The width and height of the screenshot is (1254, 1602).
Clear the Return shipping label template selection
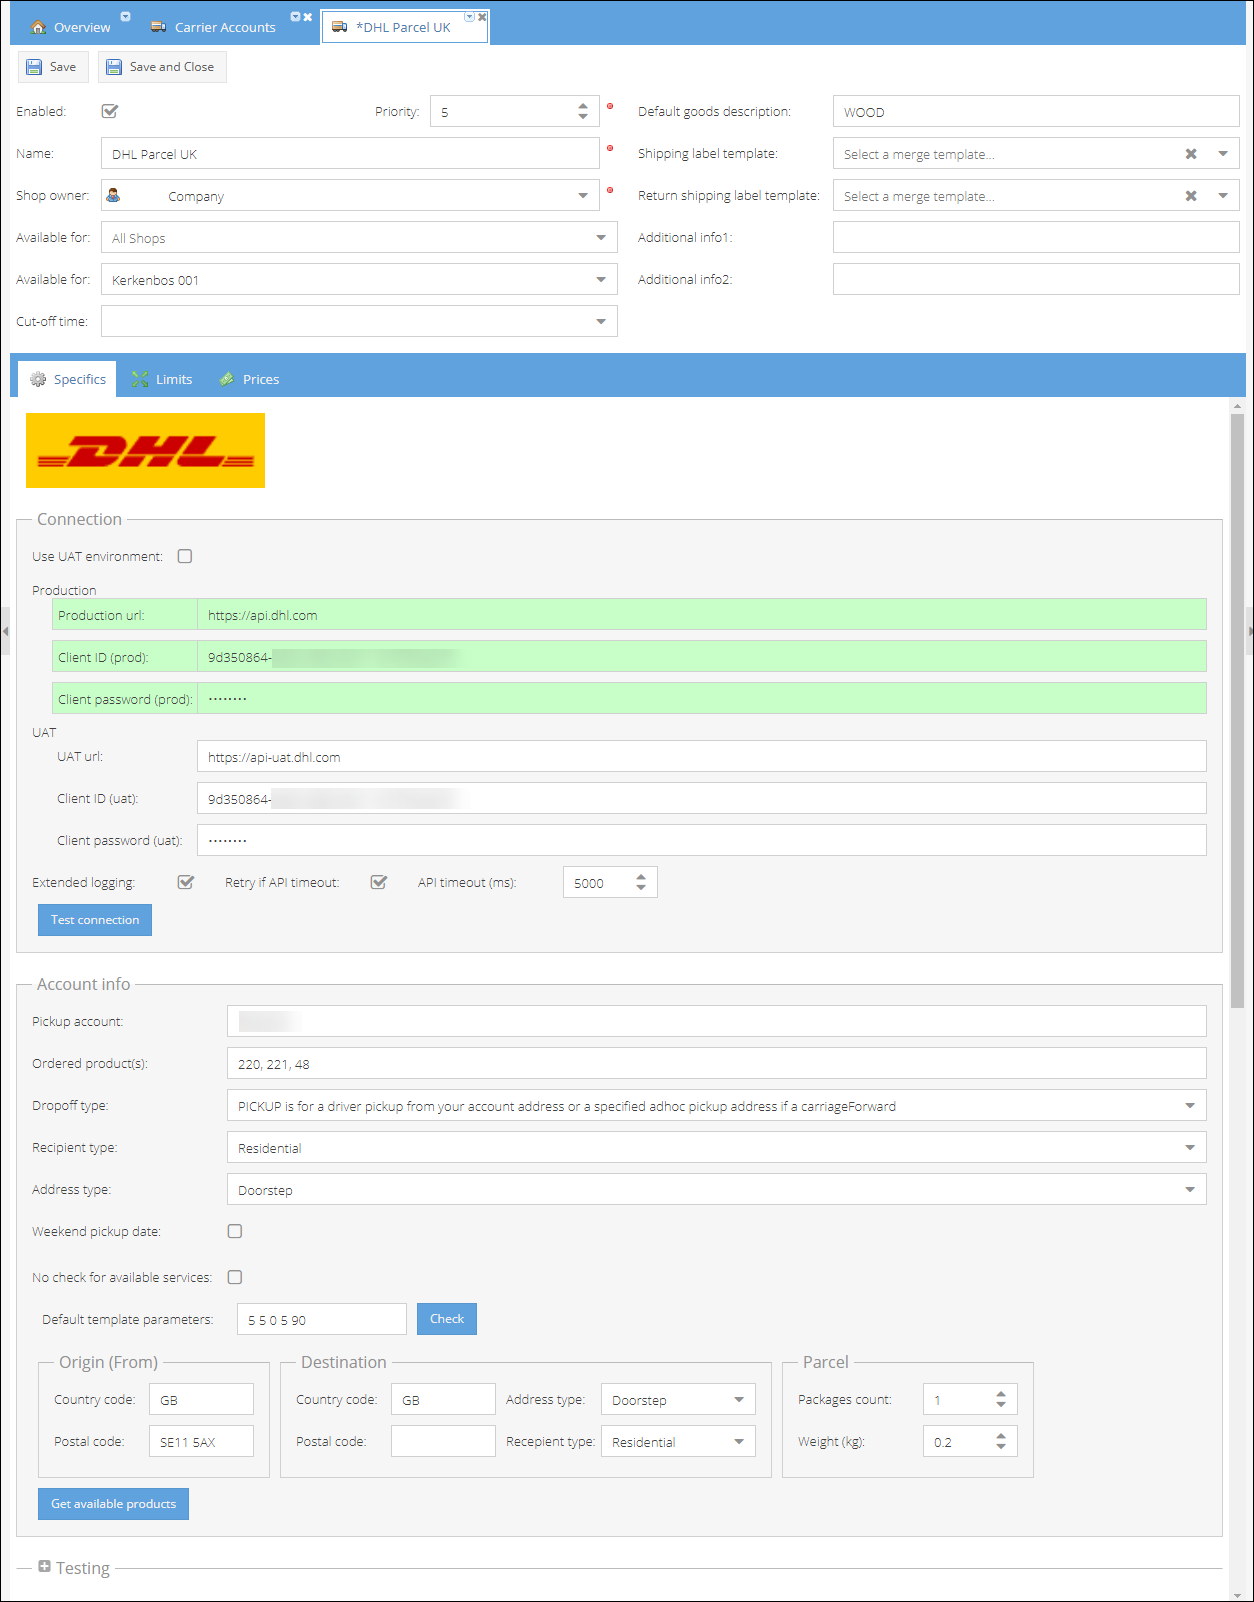coord(1191,196)
